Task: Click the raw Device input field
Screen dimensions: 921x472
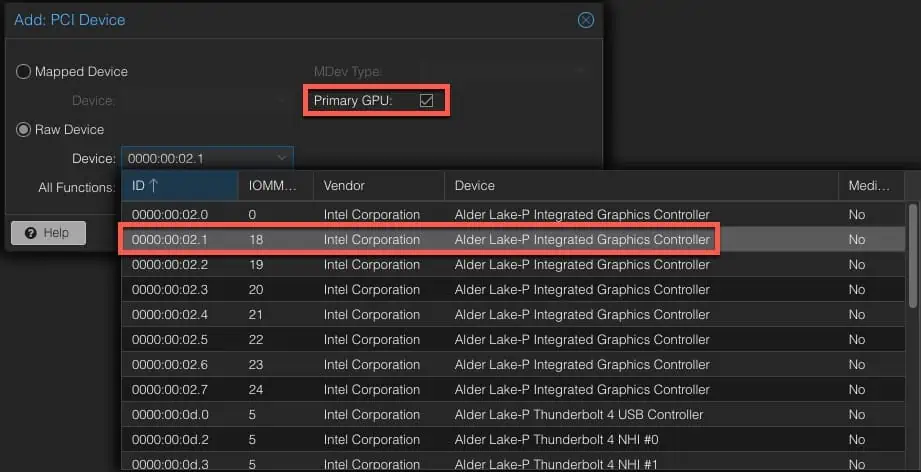Action: [x=195, y=158]
